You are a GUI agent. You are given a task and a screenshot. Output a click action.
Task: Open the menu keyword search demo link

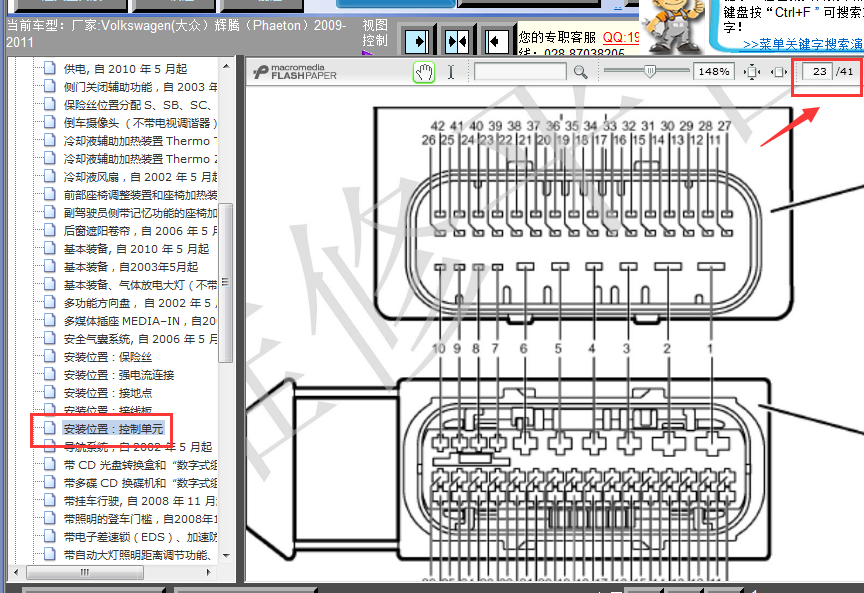click(803, 45)
